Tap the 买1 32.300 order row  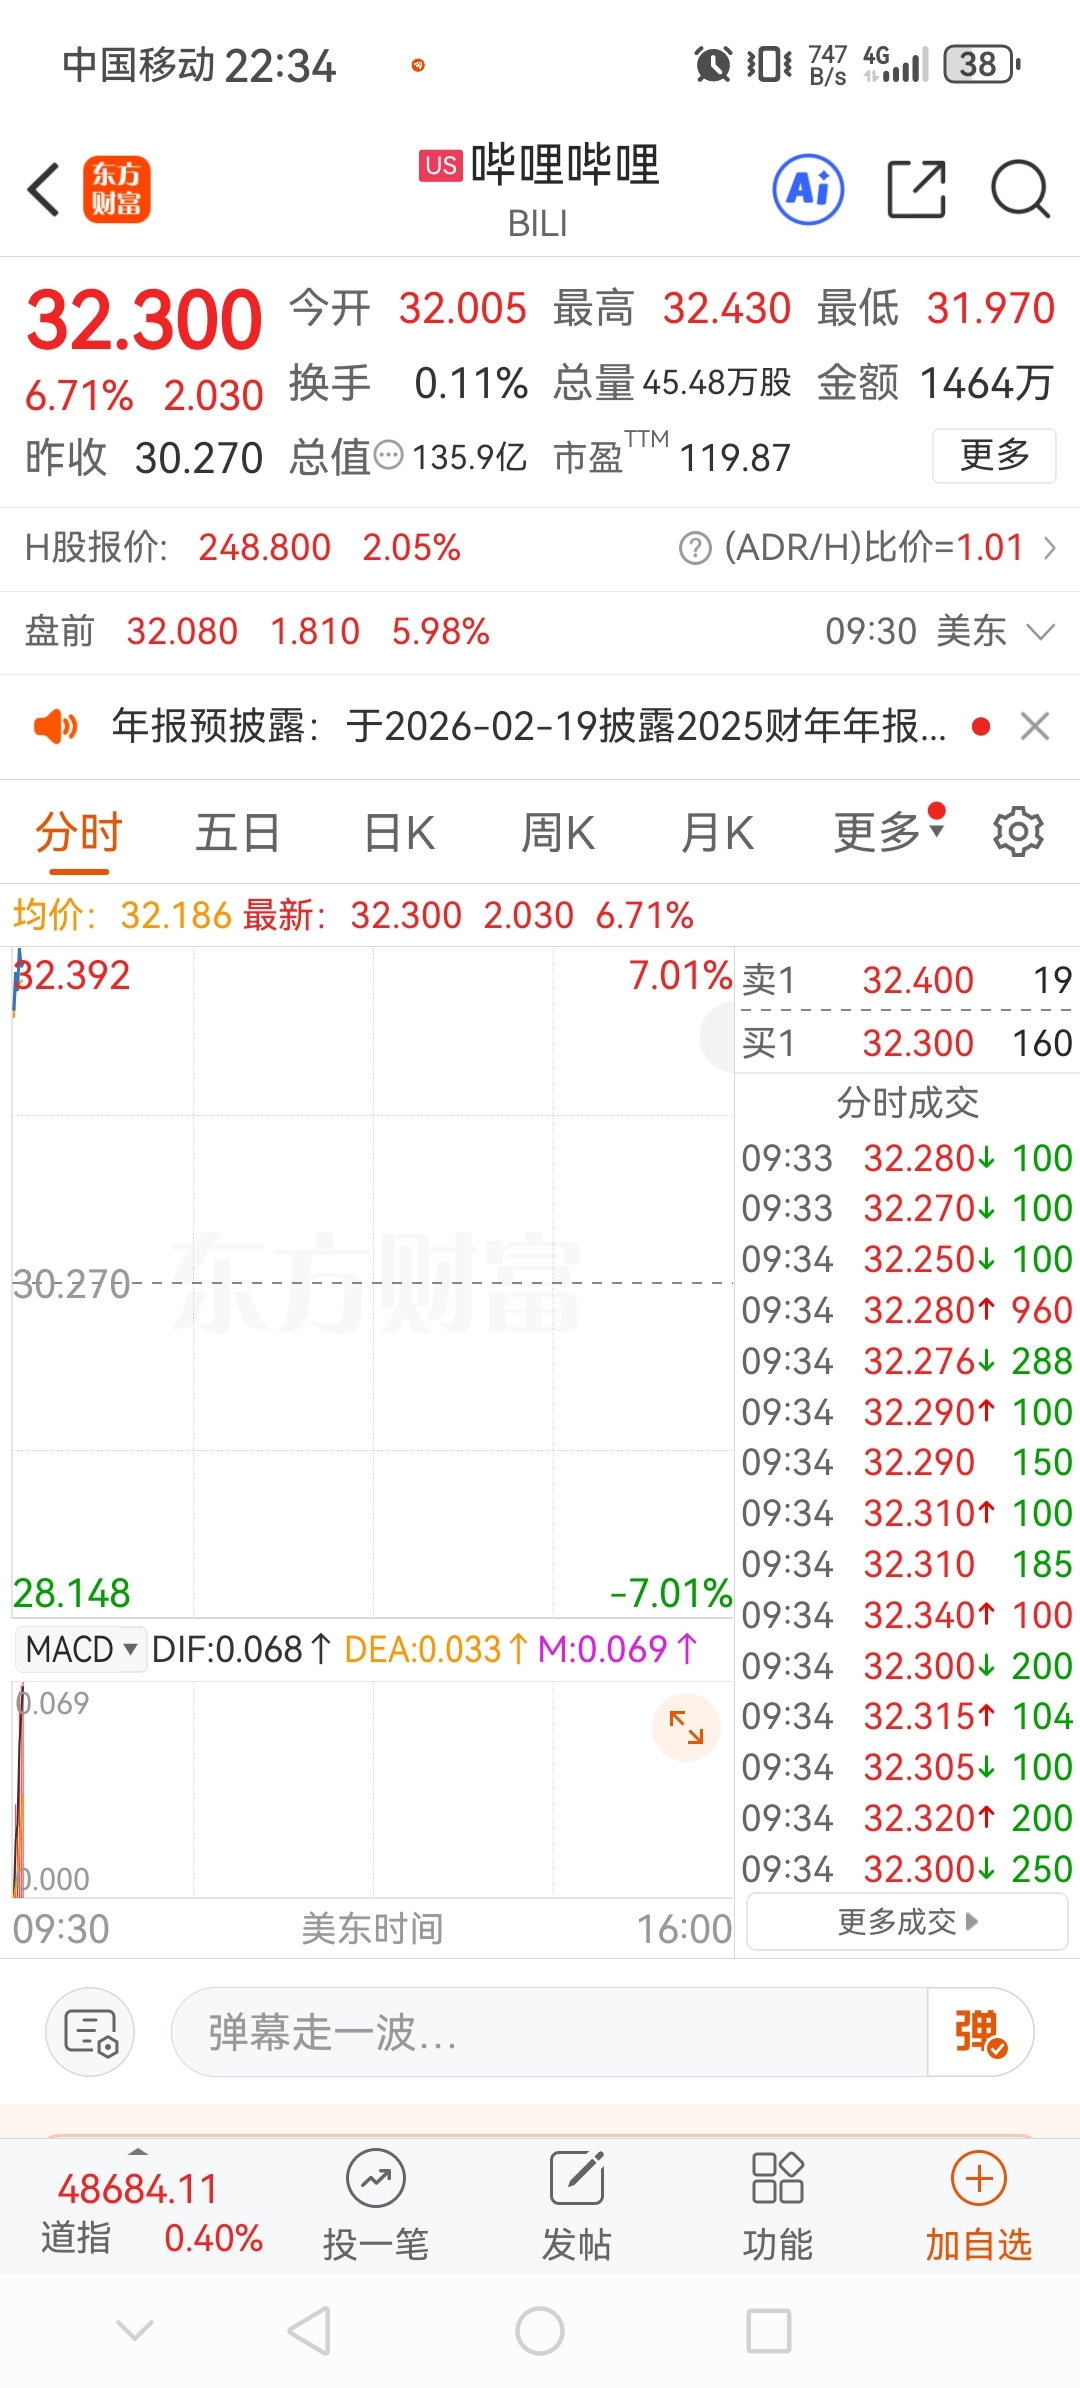[x=907, y=1043]
